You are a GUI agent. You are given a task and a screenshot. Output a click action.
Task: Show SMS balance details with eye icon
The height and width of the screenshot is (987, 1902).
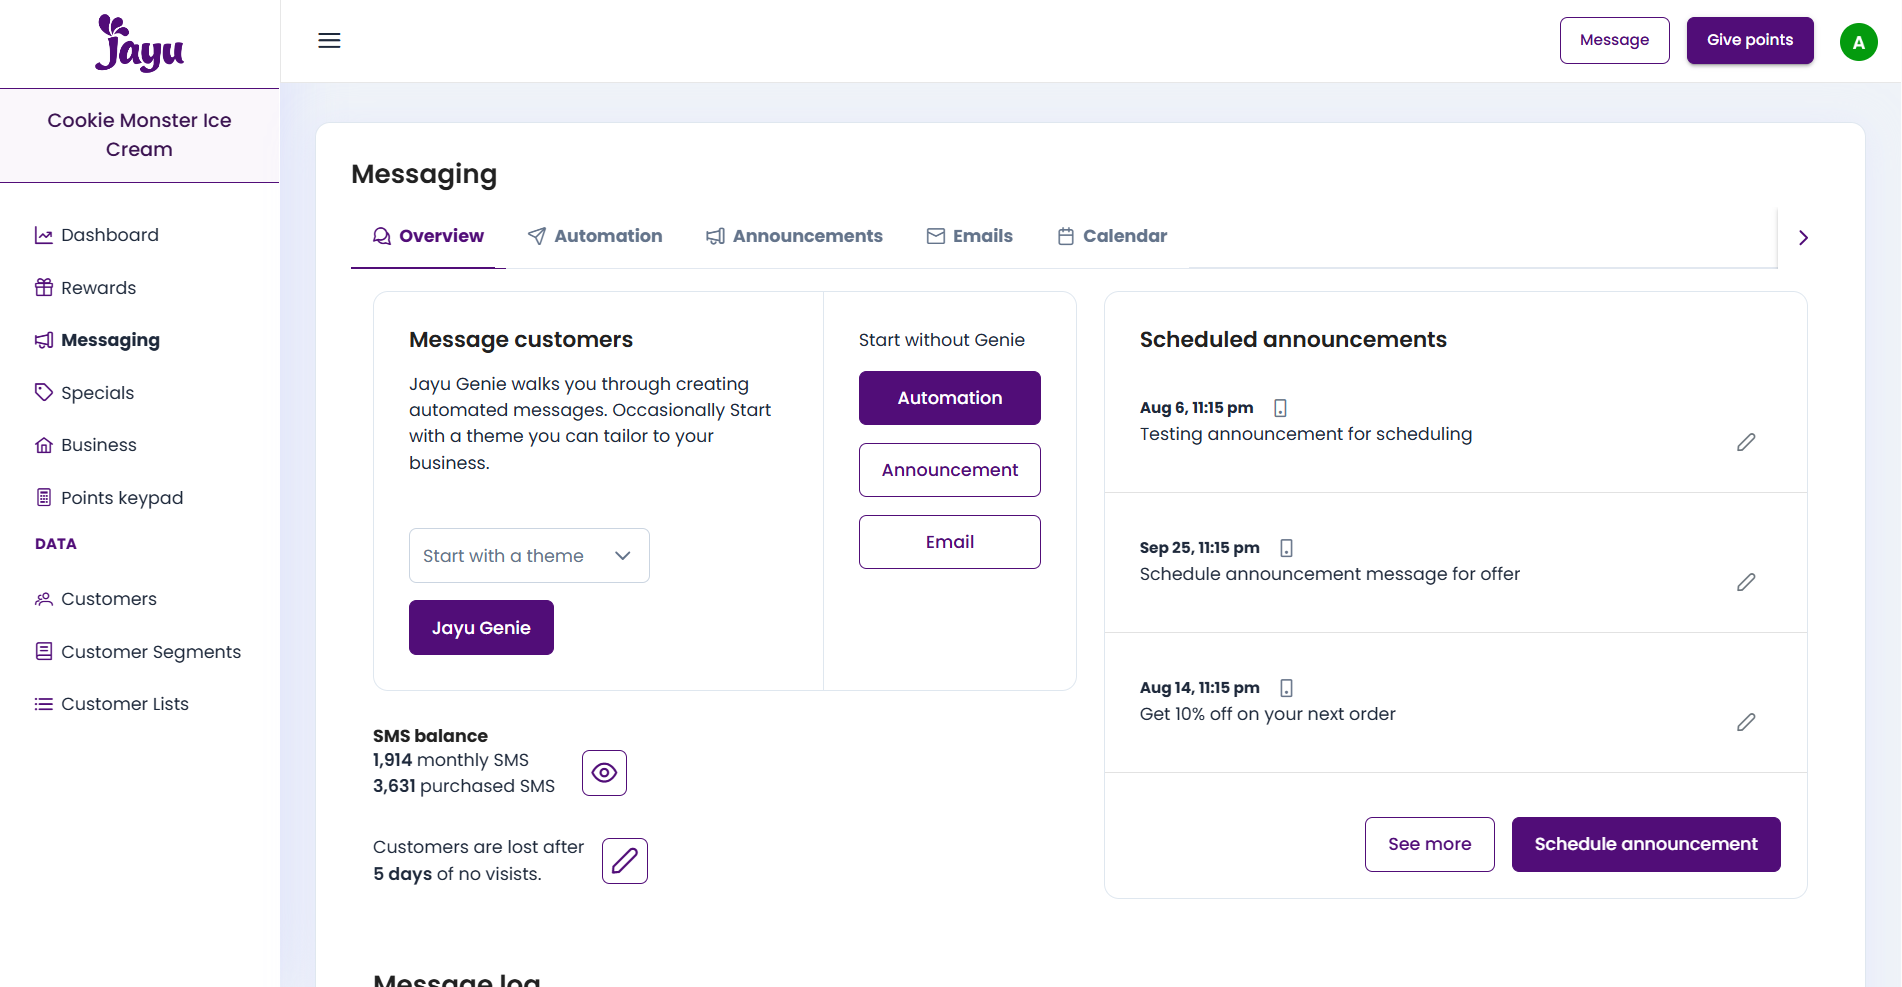pos(604,773)
